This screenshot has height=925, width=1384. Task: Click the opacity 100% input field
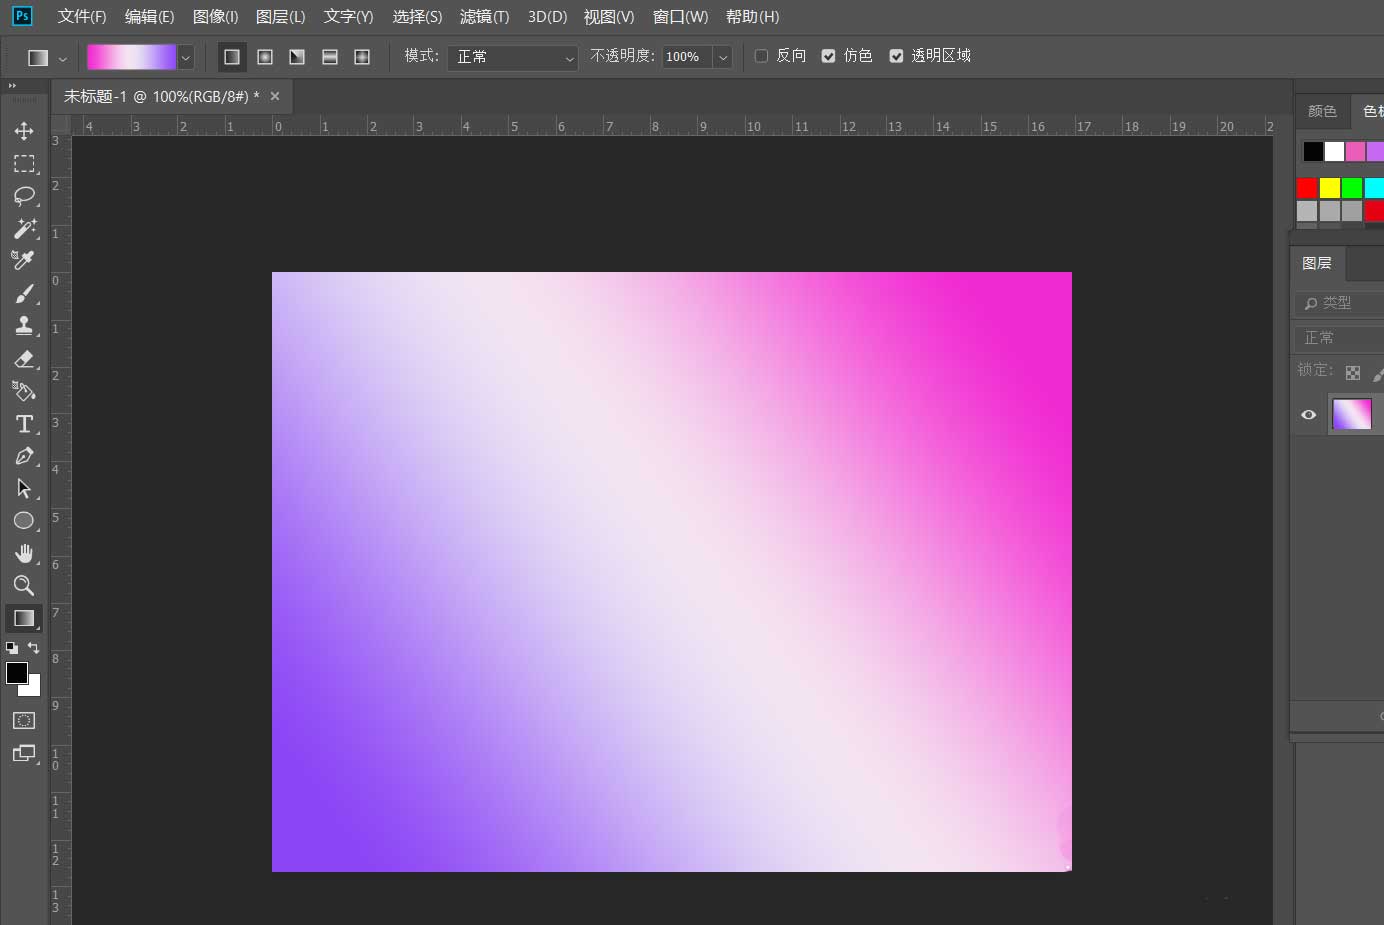[687, 57]
